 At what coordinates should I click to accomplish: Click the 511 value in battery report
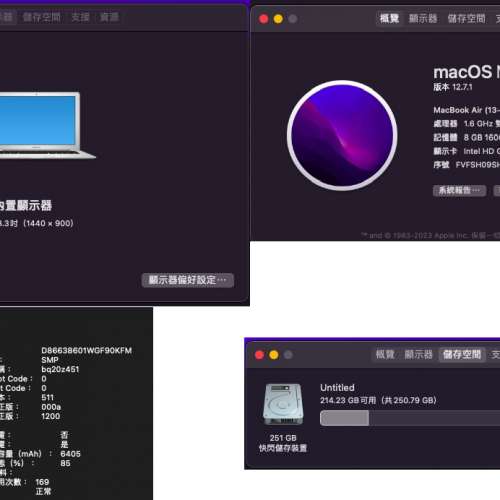coord(47,397)
